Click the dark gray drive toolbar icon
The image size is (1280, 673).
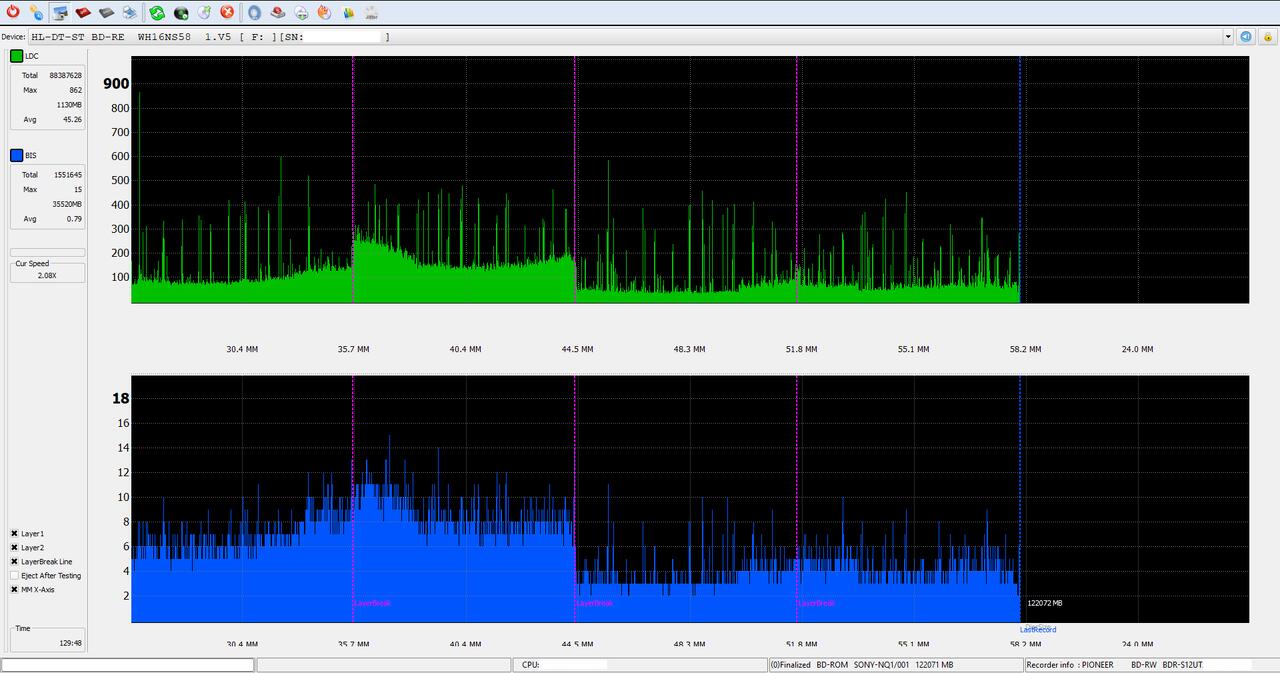click(106, 12)
